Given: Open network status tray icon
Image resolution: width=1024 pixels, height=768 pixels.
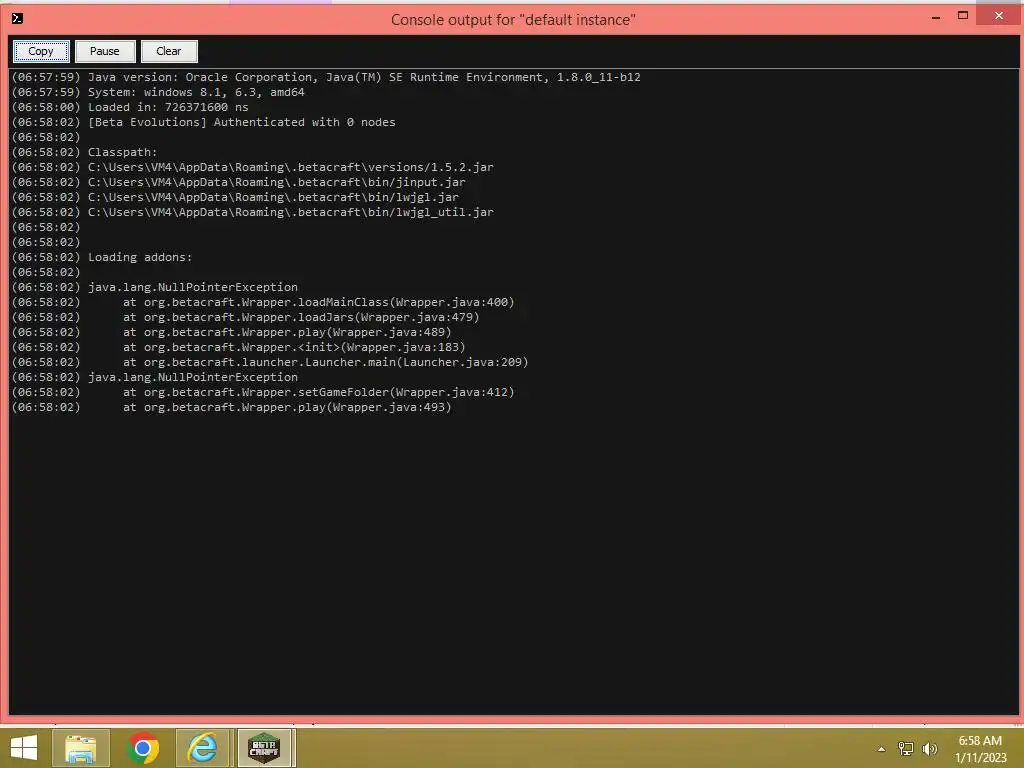Looking at the screenshot, I should click(x=906, y=749).
